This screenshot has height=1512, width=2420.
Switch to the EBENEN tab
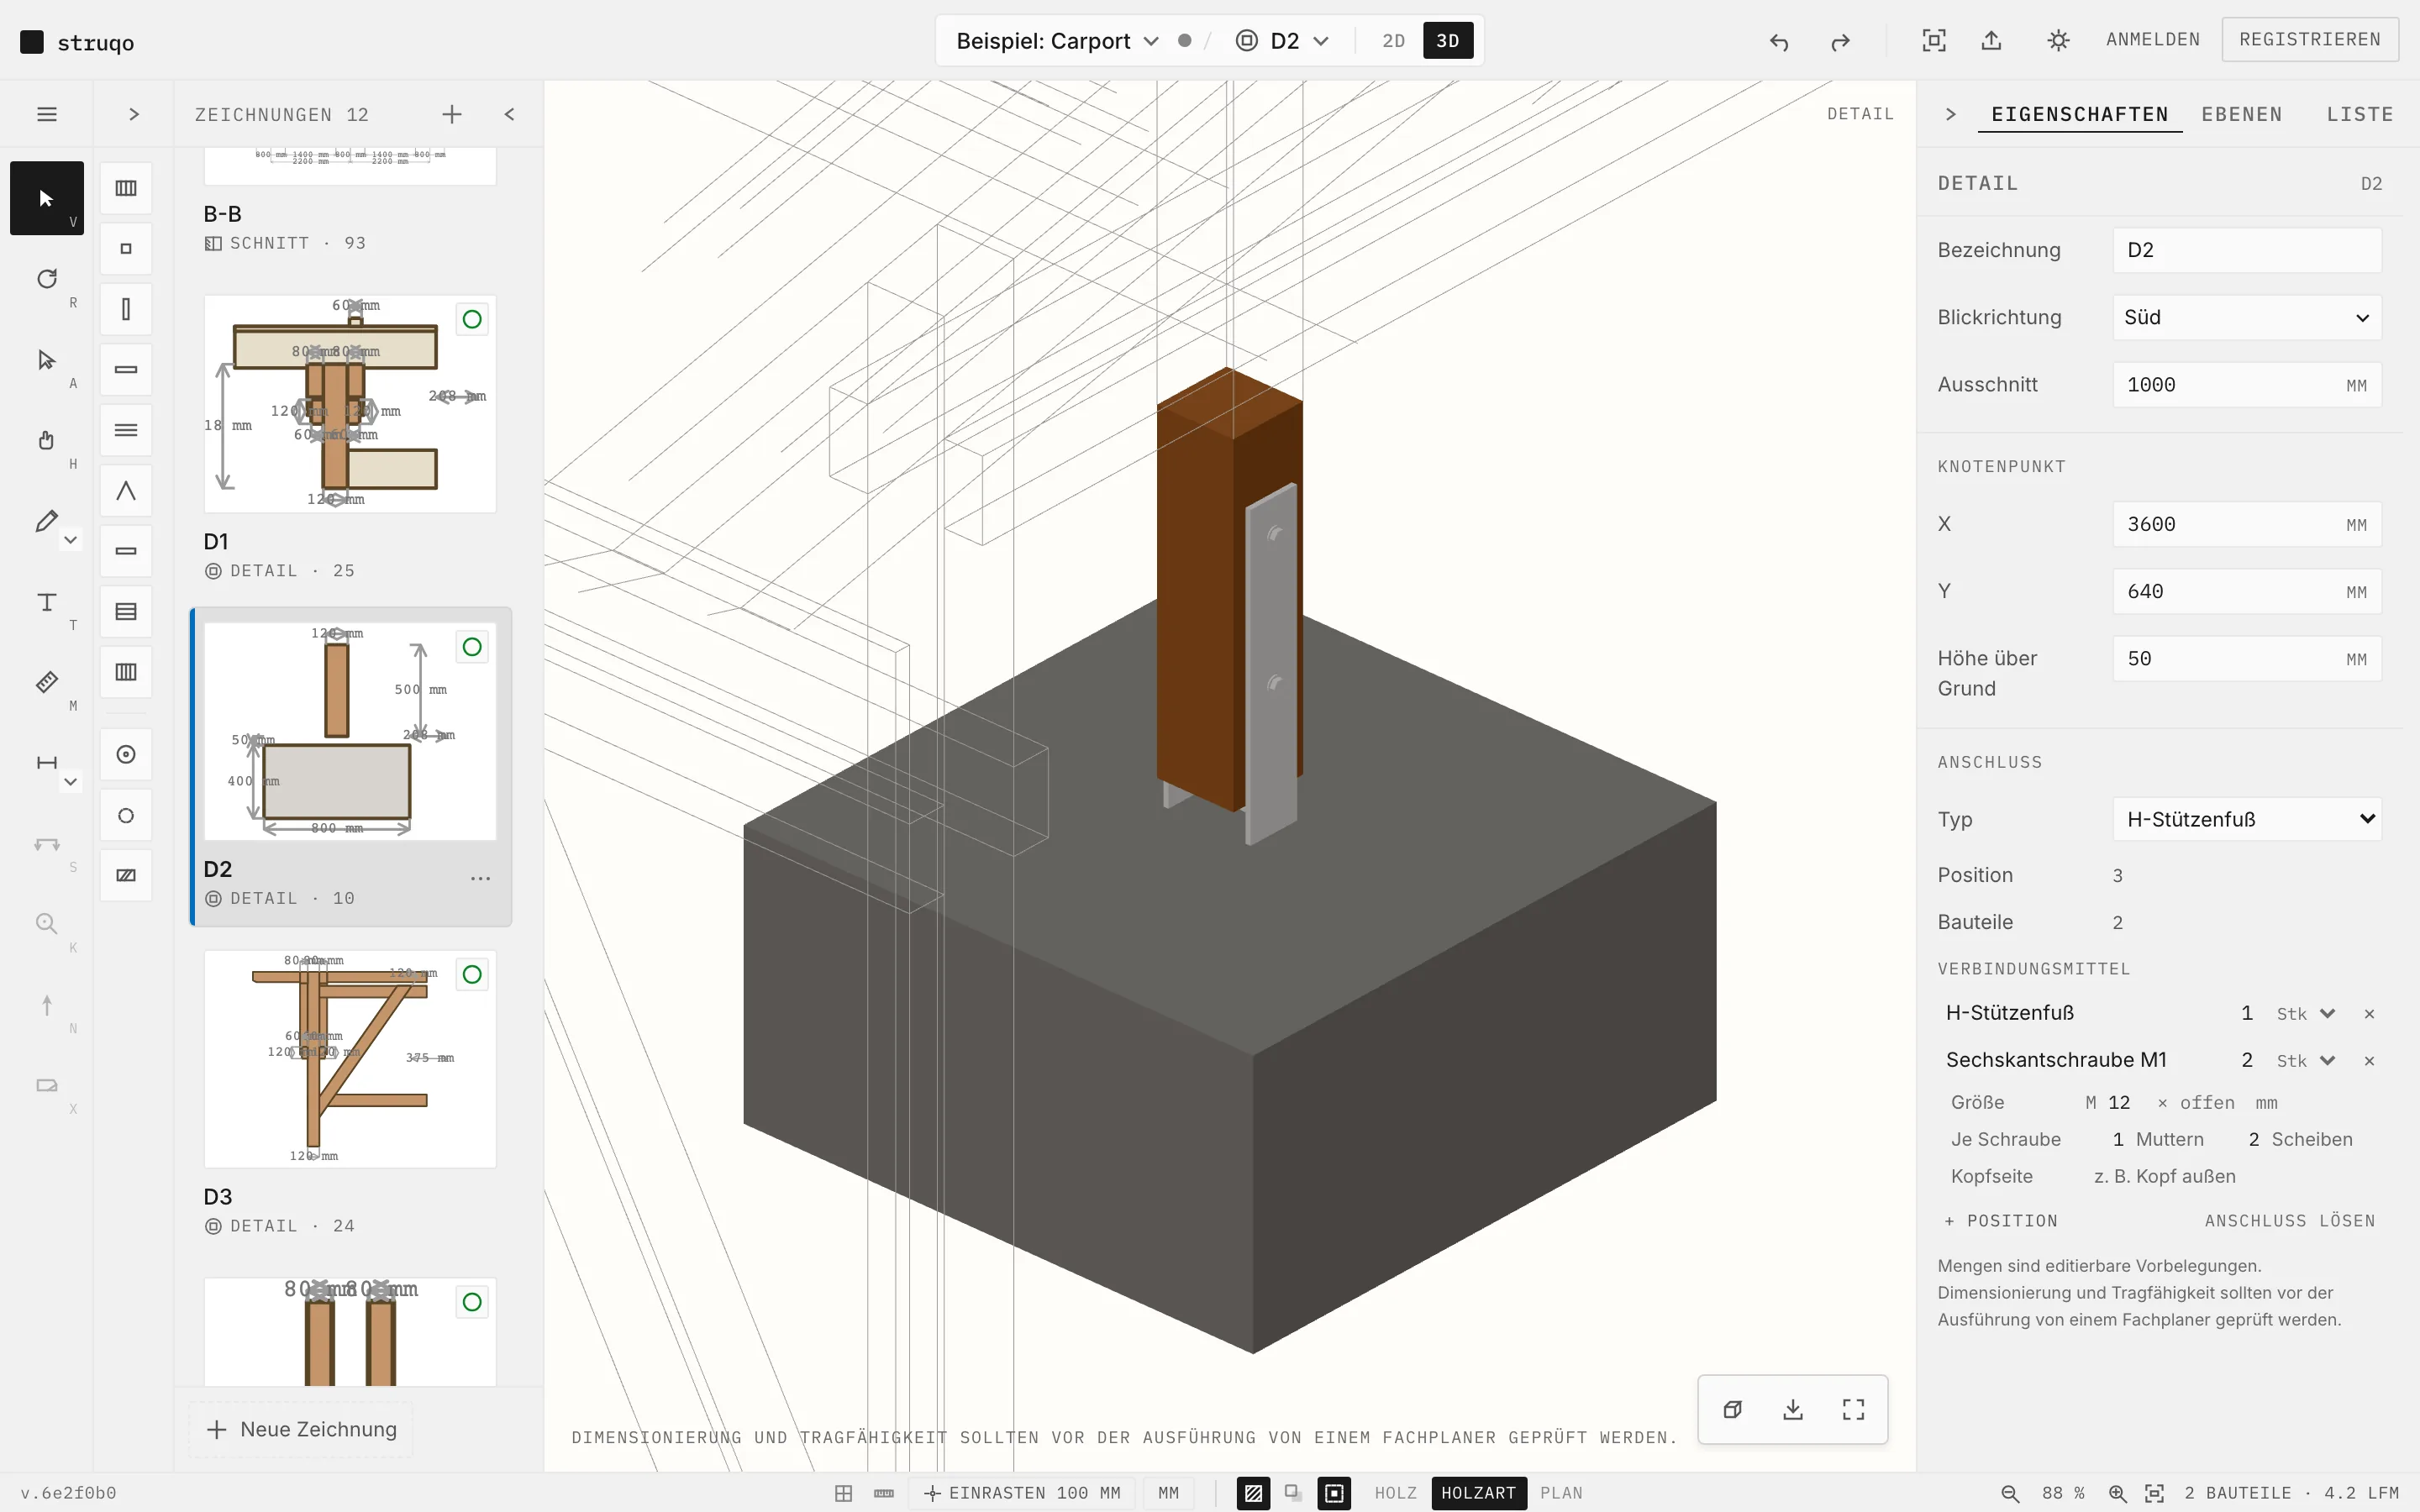[x=2242, y=114]
